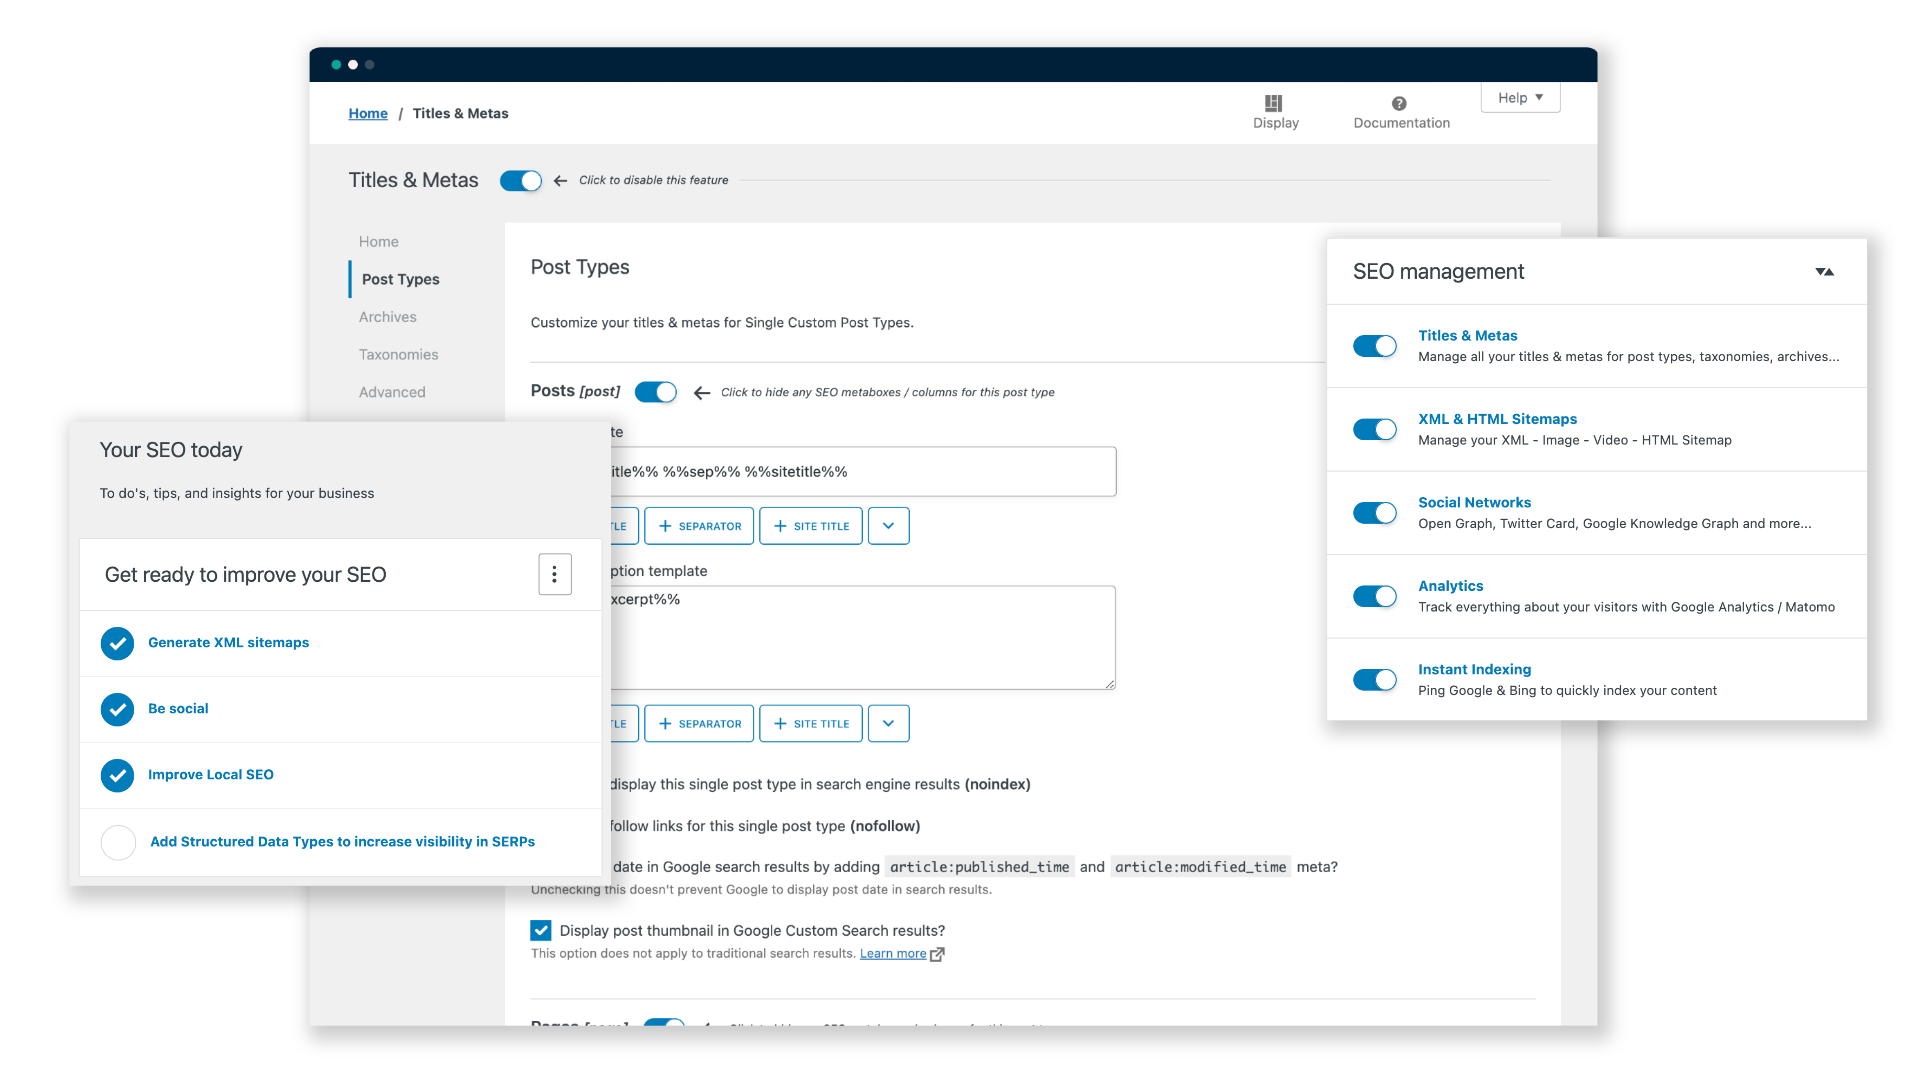Click external link icon beside Learn more
The height and width of the screenshot is (1080, 1920).
[937, 954]
